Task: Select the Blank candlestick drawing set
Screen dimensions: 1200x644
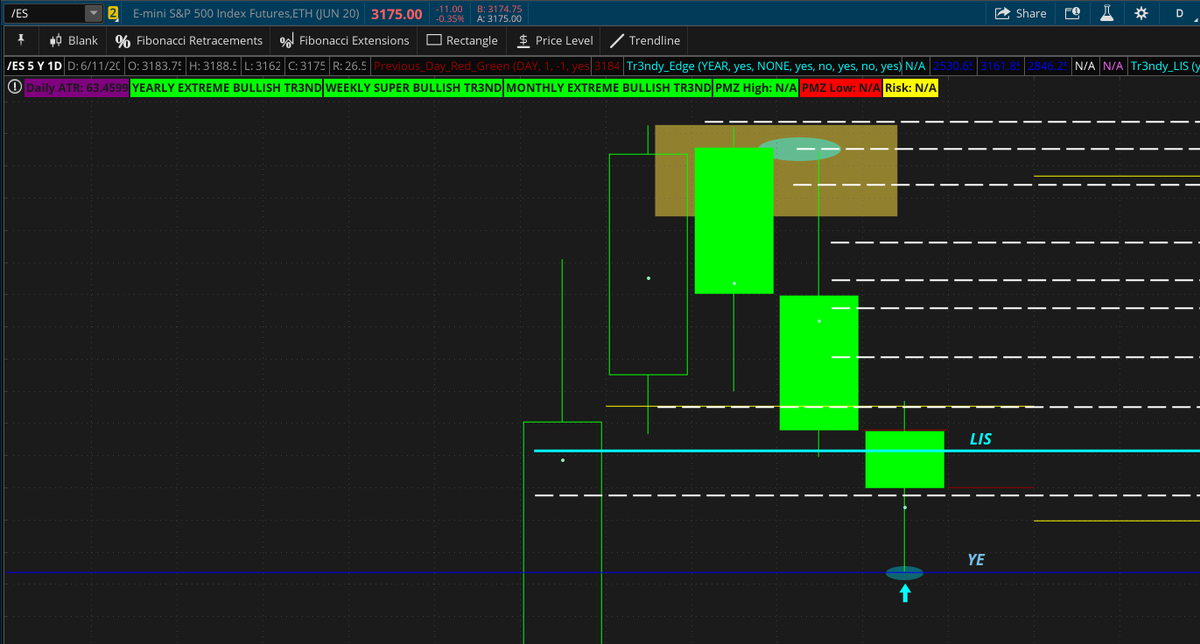Action: [73, 40]
